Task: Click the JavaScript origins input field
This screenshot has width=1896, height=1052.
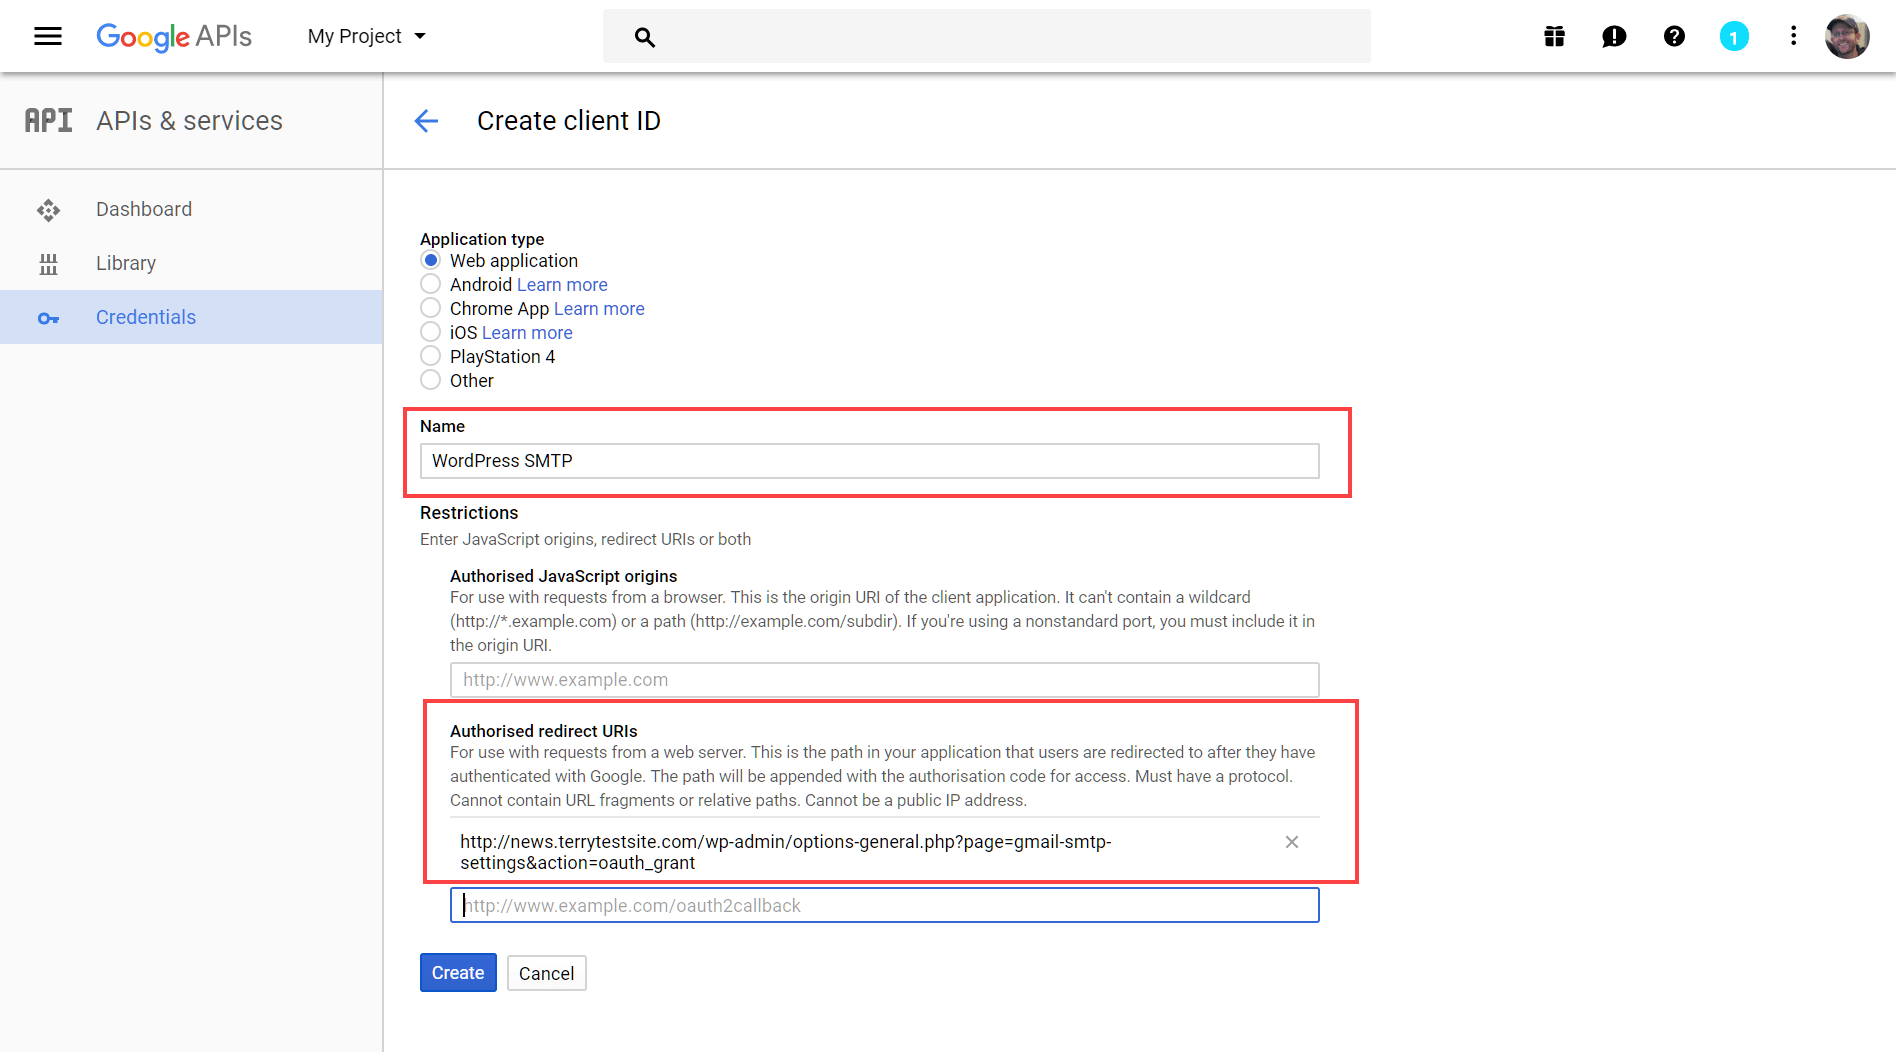Action: click(885, 680)
